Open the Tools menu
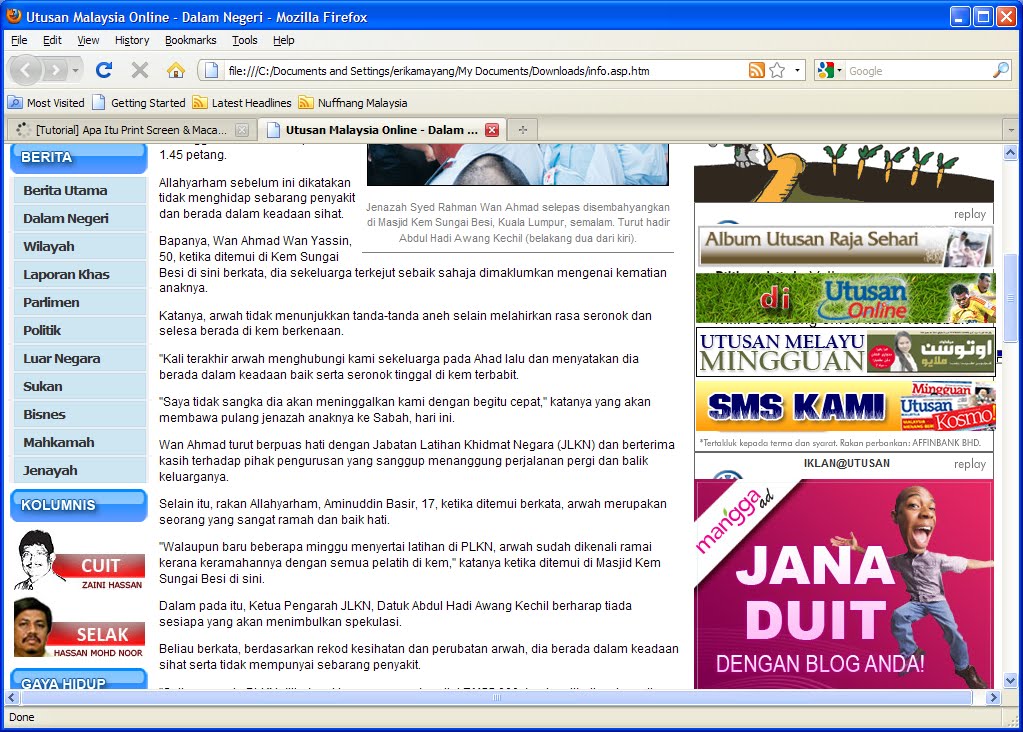1023x732 pixels. (x=245, y=40)
